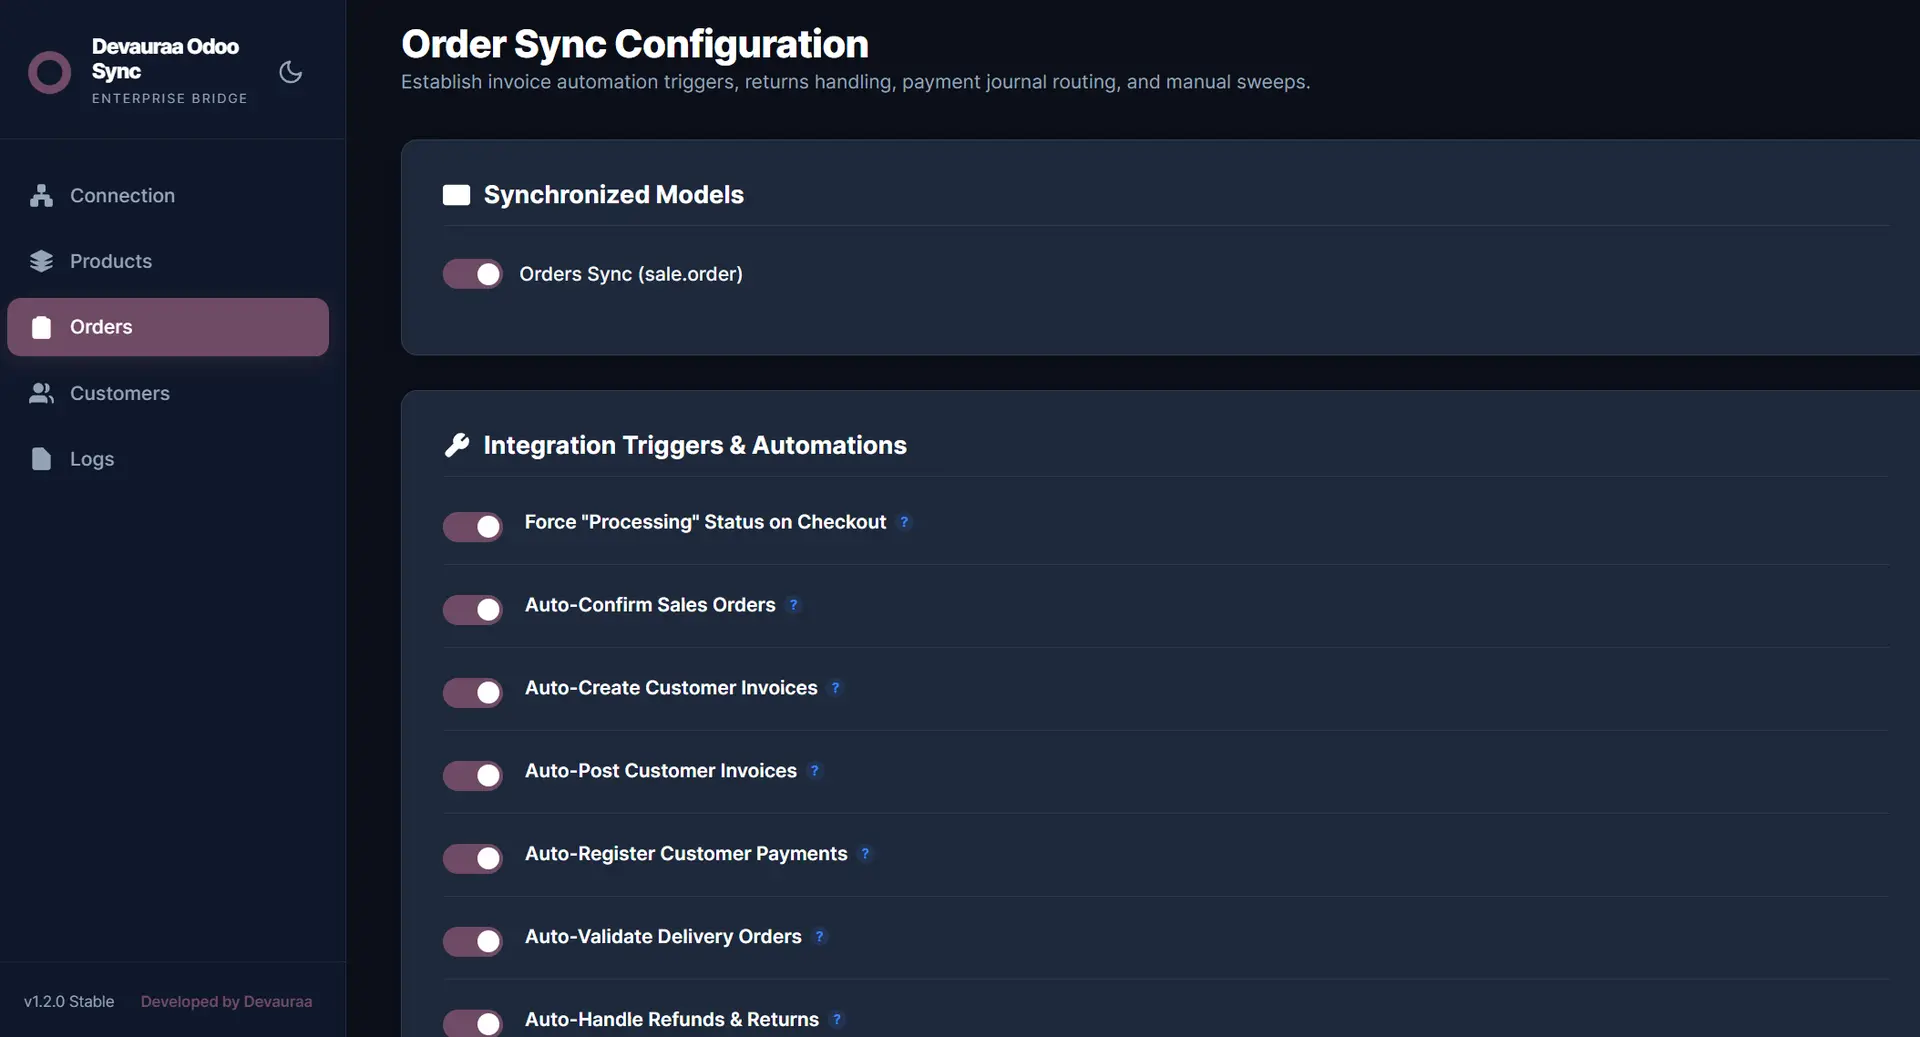1920x1037 pixels.
Task: Click Developed by Devauraa link
Action: tap(226, 1002)
